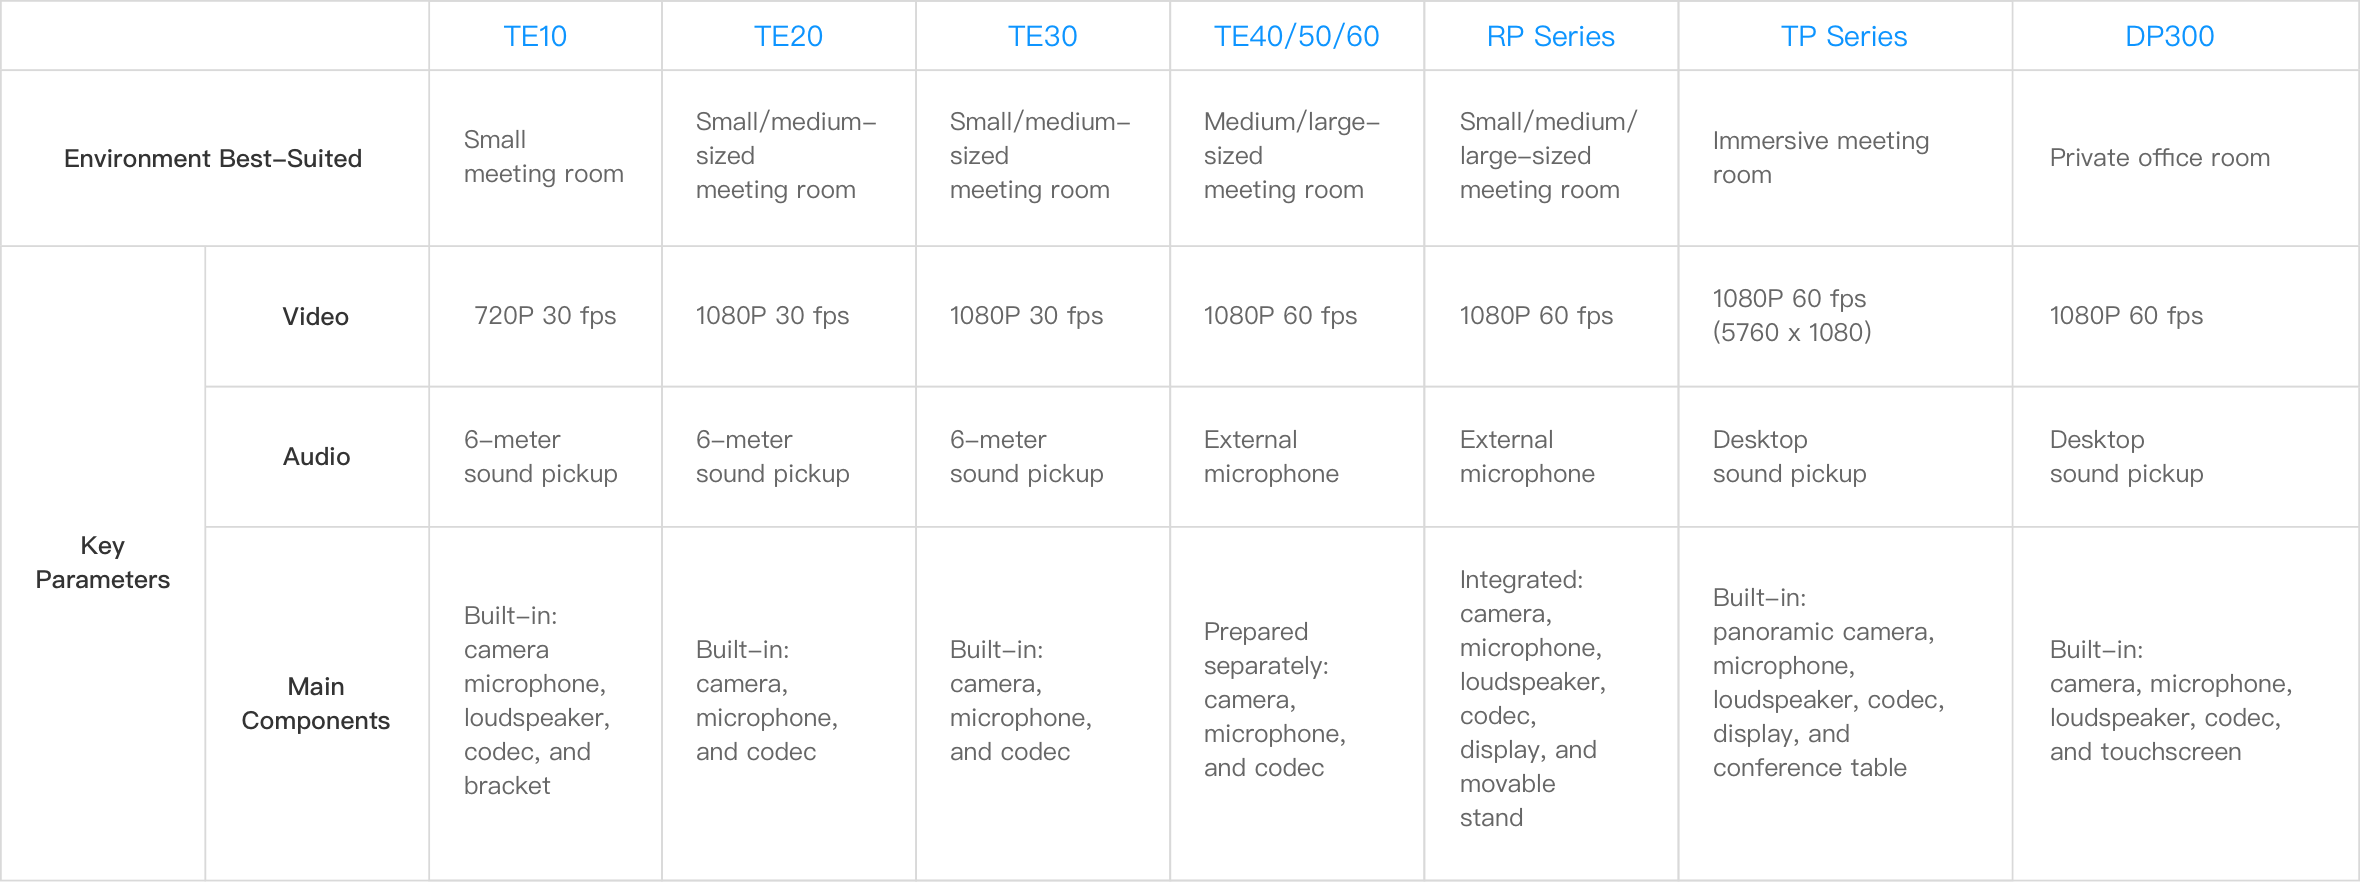Click the Main Components row label
Viewport: 2360px width, 882px height.
click(316, 703)
